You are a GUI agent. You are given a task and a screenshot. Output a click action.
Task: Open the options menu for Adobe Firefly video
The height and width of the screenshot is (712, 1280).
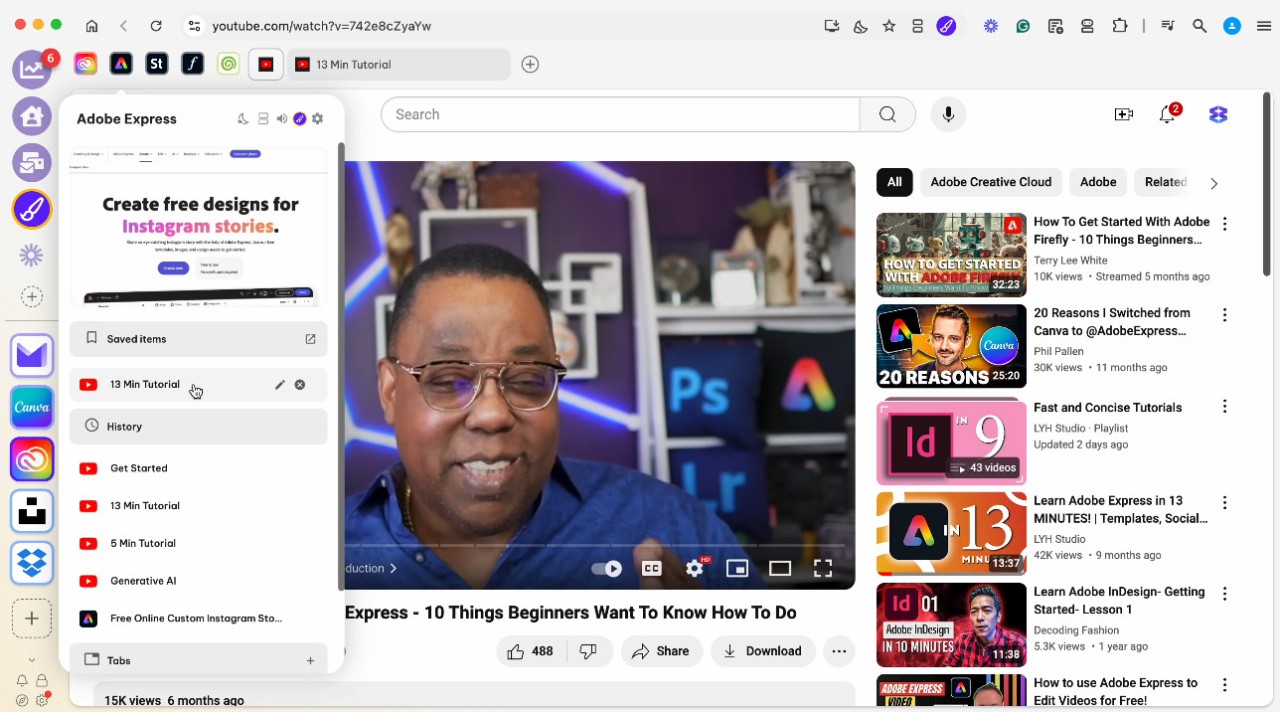[1225, 224]
